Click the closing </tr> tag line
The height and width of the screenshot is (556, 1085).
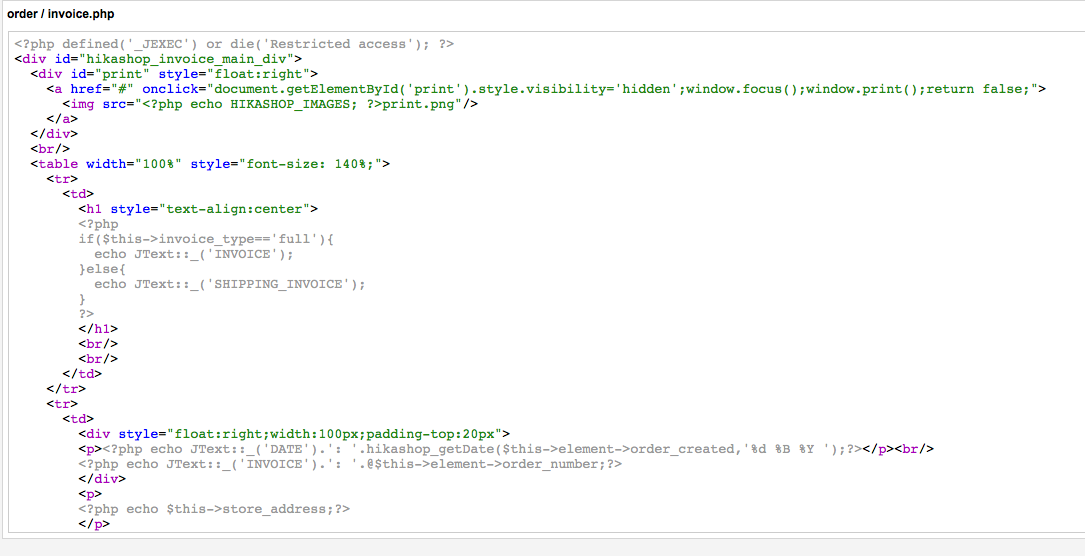click(66, 389)
